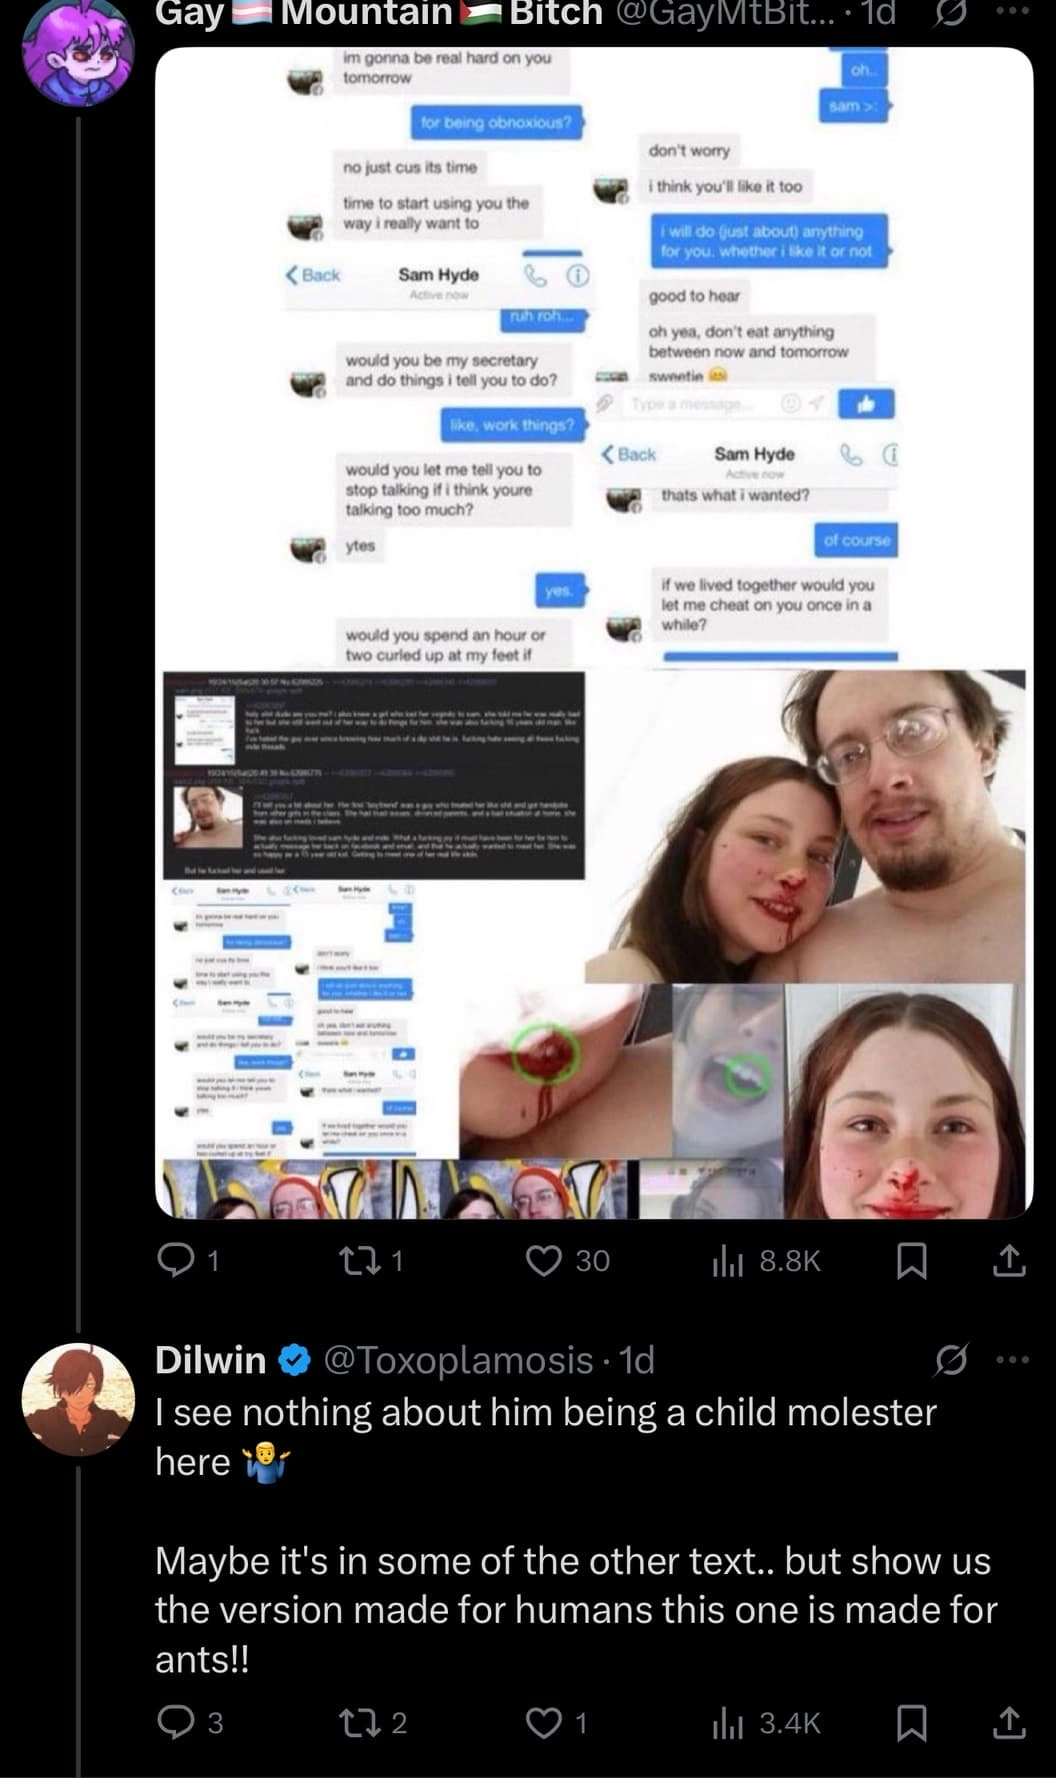1056x1778 pixels.
Task: View 3.4K view count on Dilwin's reply
Action: [765, 1723]
